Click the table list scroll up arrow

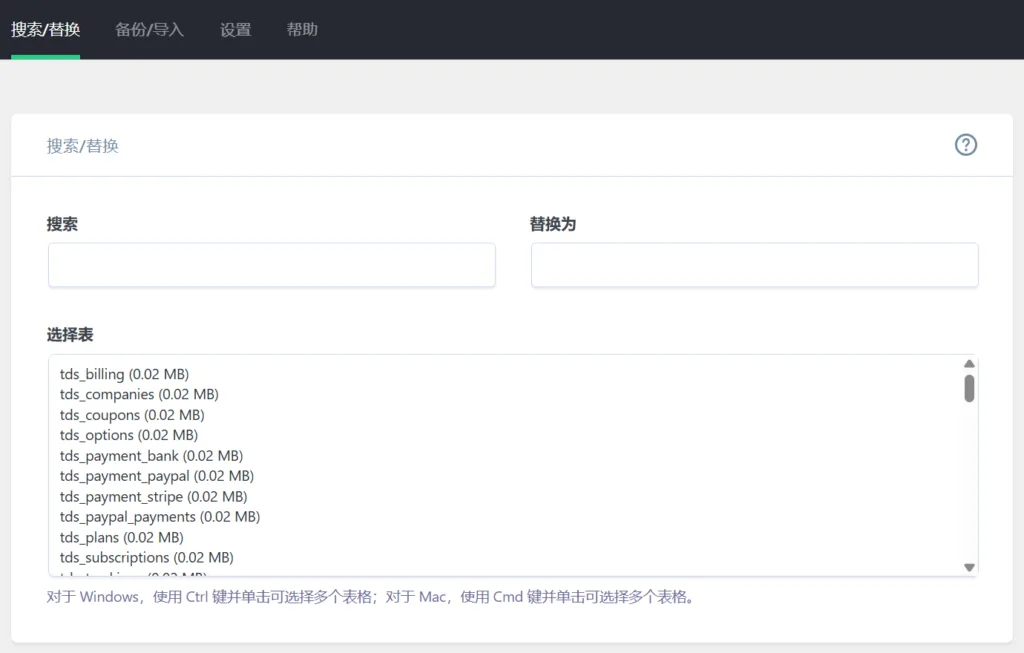(969, 364)
